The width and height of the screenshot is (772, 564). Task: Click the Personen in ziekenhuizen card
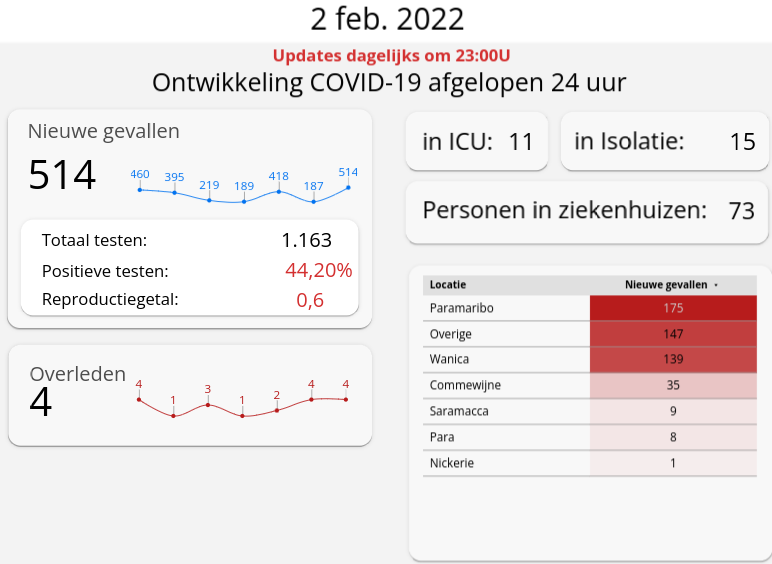[587, 211]
